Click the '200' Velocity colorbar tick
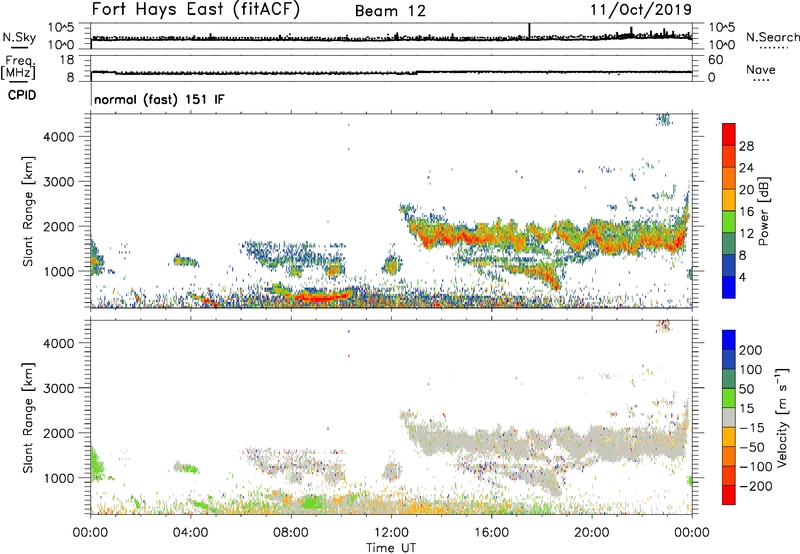This screenshot has height=554, width=800. [x=751, y=350]
